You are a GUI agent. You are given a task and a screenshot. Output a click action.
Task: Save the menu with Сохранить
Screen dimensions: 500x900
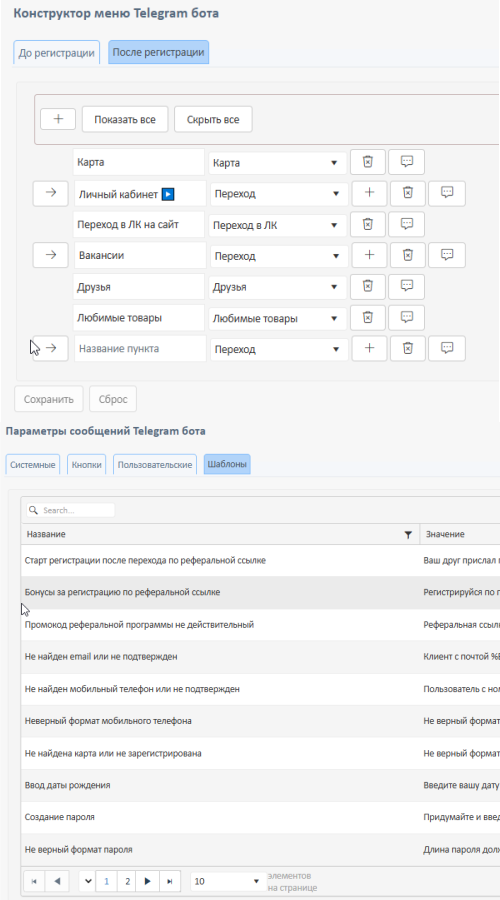point(49,399)
